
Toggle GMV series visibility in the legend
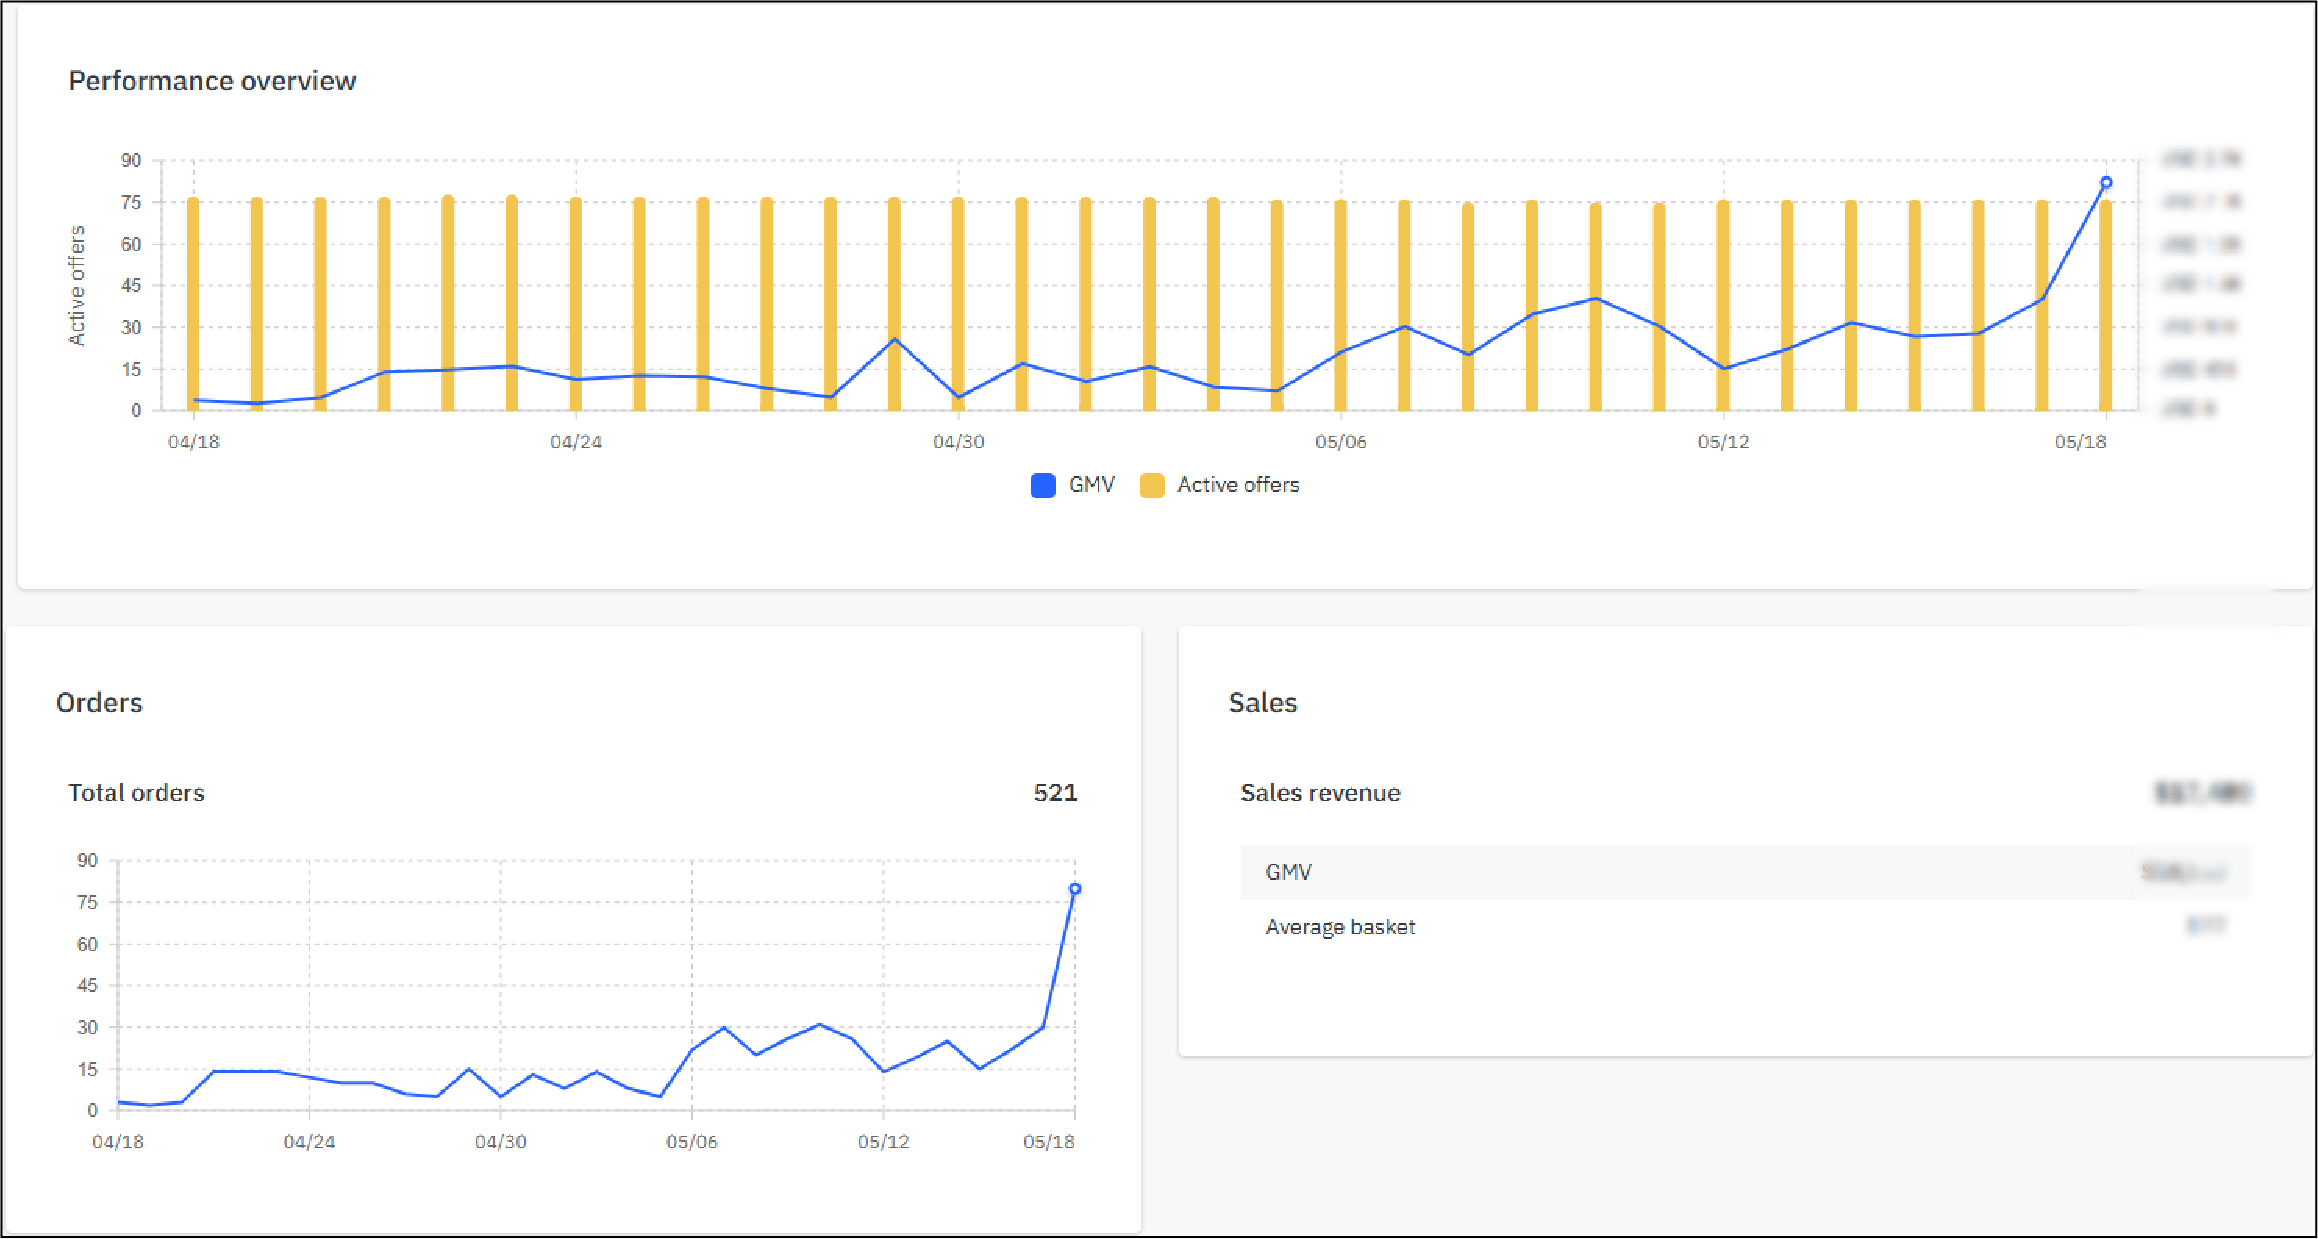(1090, 484)
